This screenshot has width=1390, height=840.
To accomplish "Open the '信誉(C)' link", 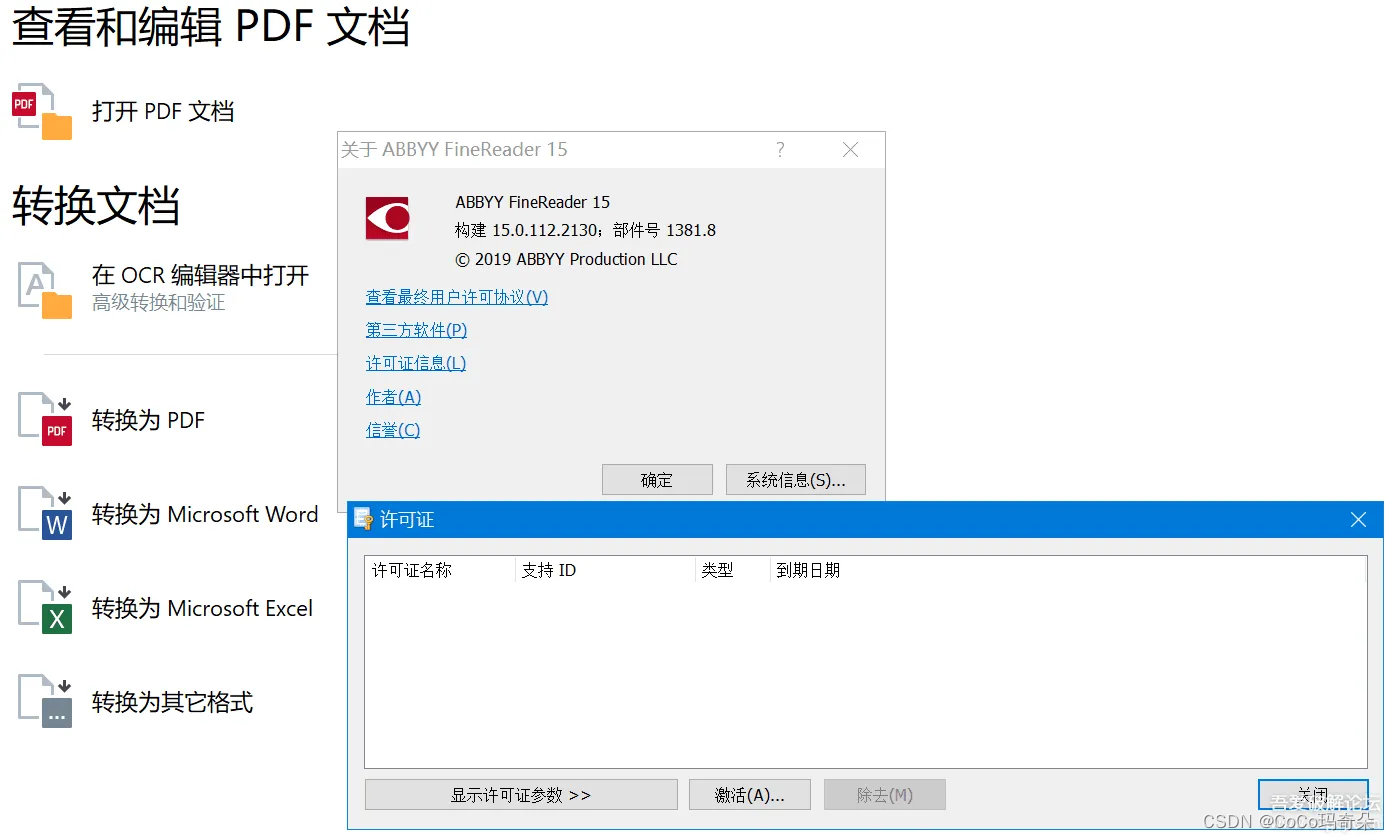I will [393, 430].
